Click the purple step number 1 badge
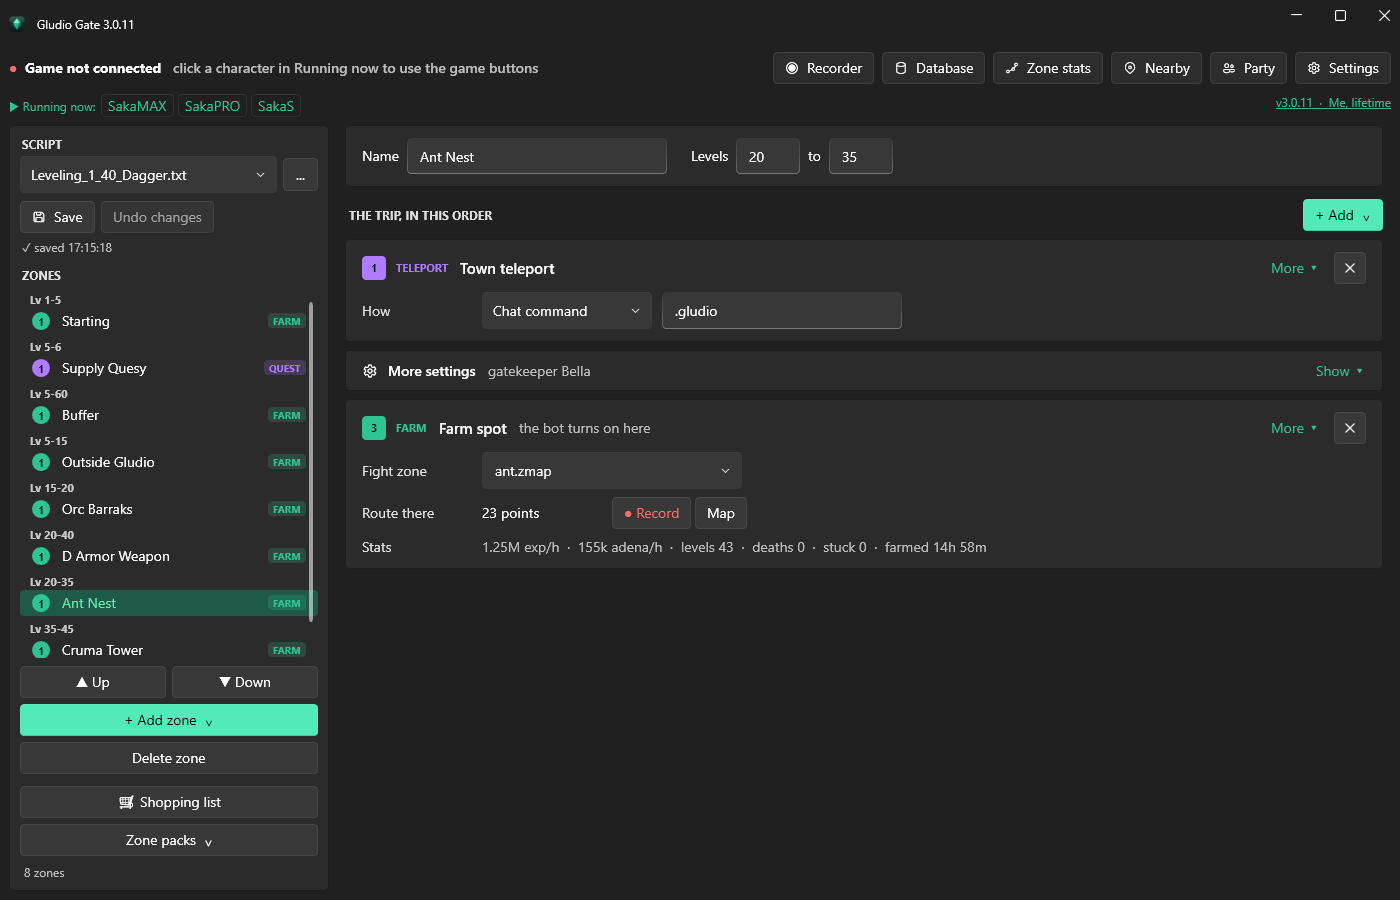 [374, 268]
